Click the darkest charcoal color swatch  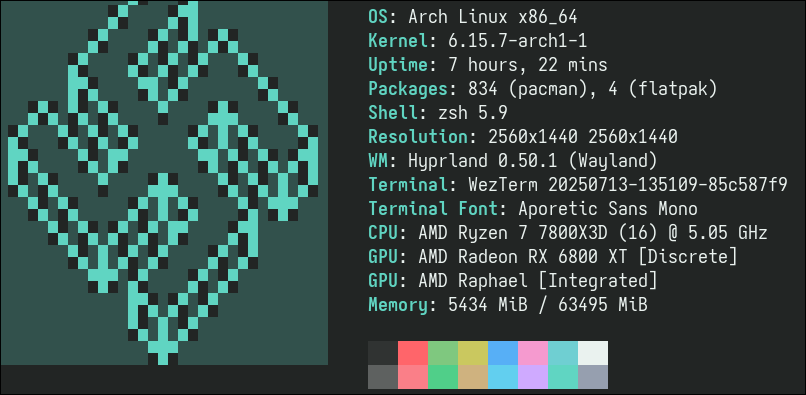click(x=383, y=353)
